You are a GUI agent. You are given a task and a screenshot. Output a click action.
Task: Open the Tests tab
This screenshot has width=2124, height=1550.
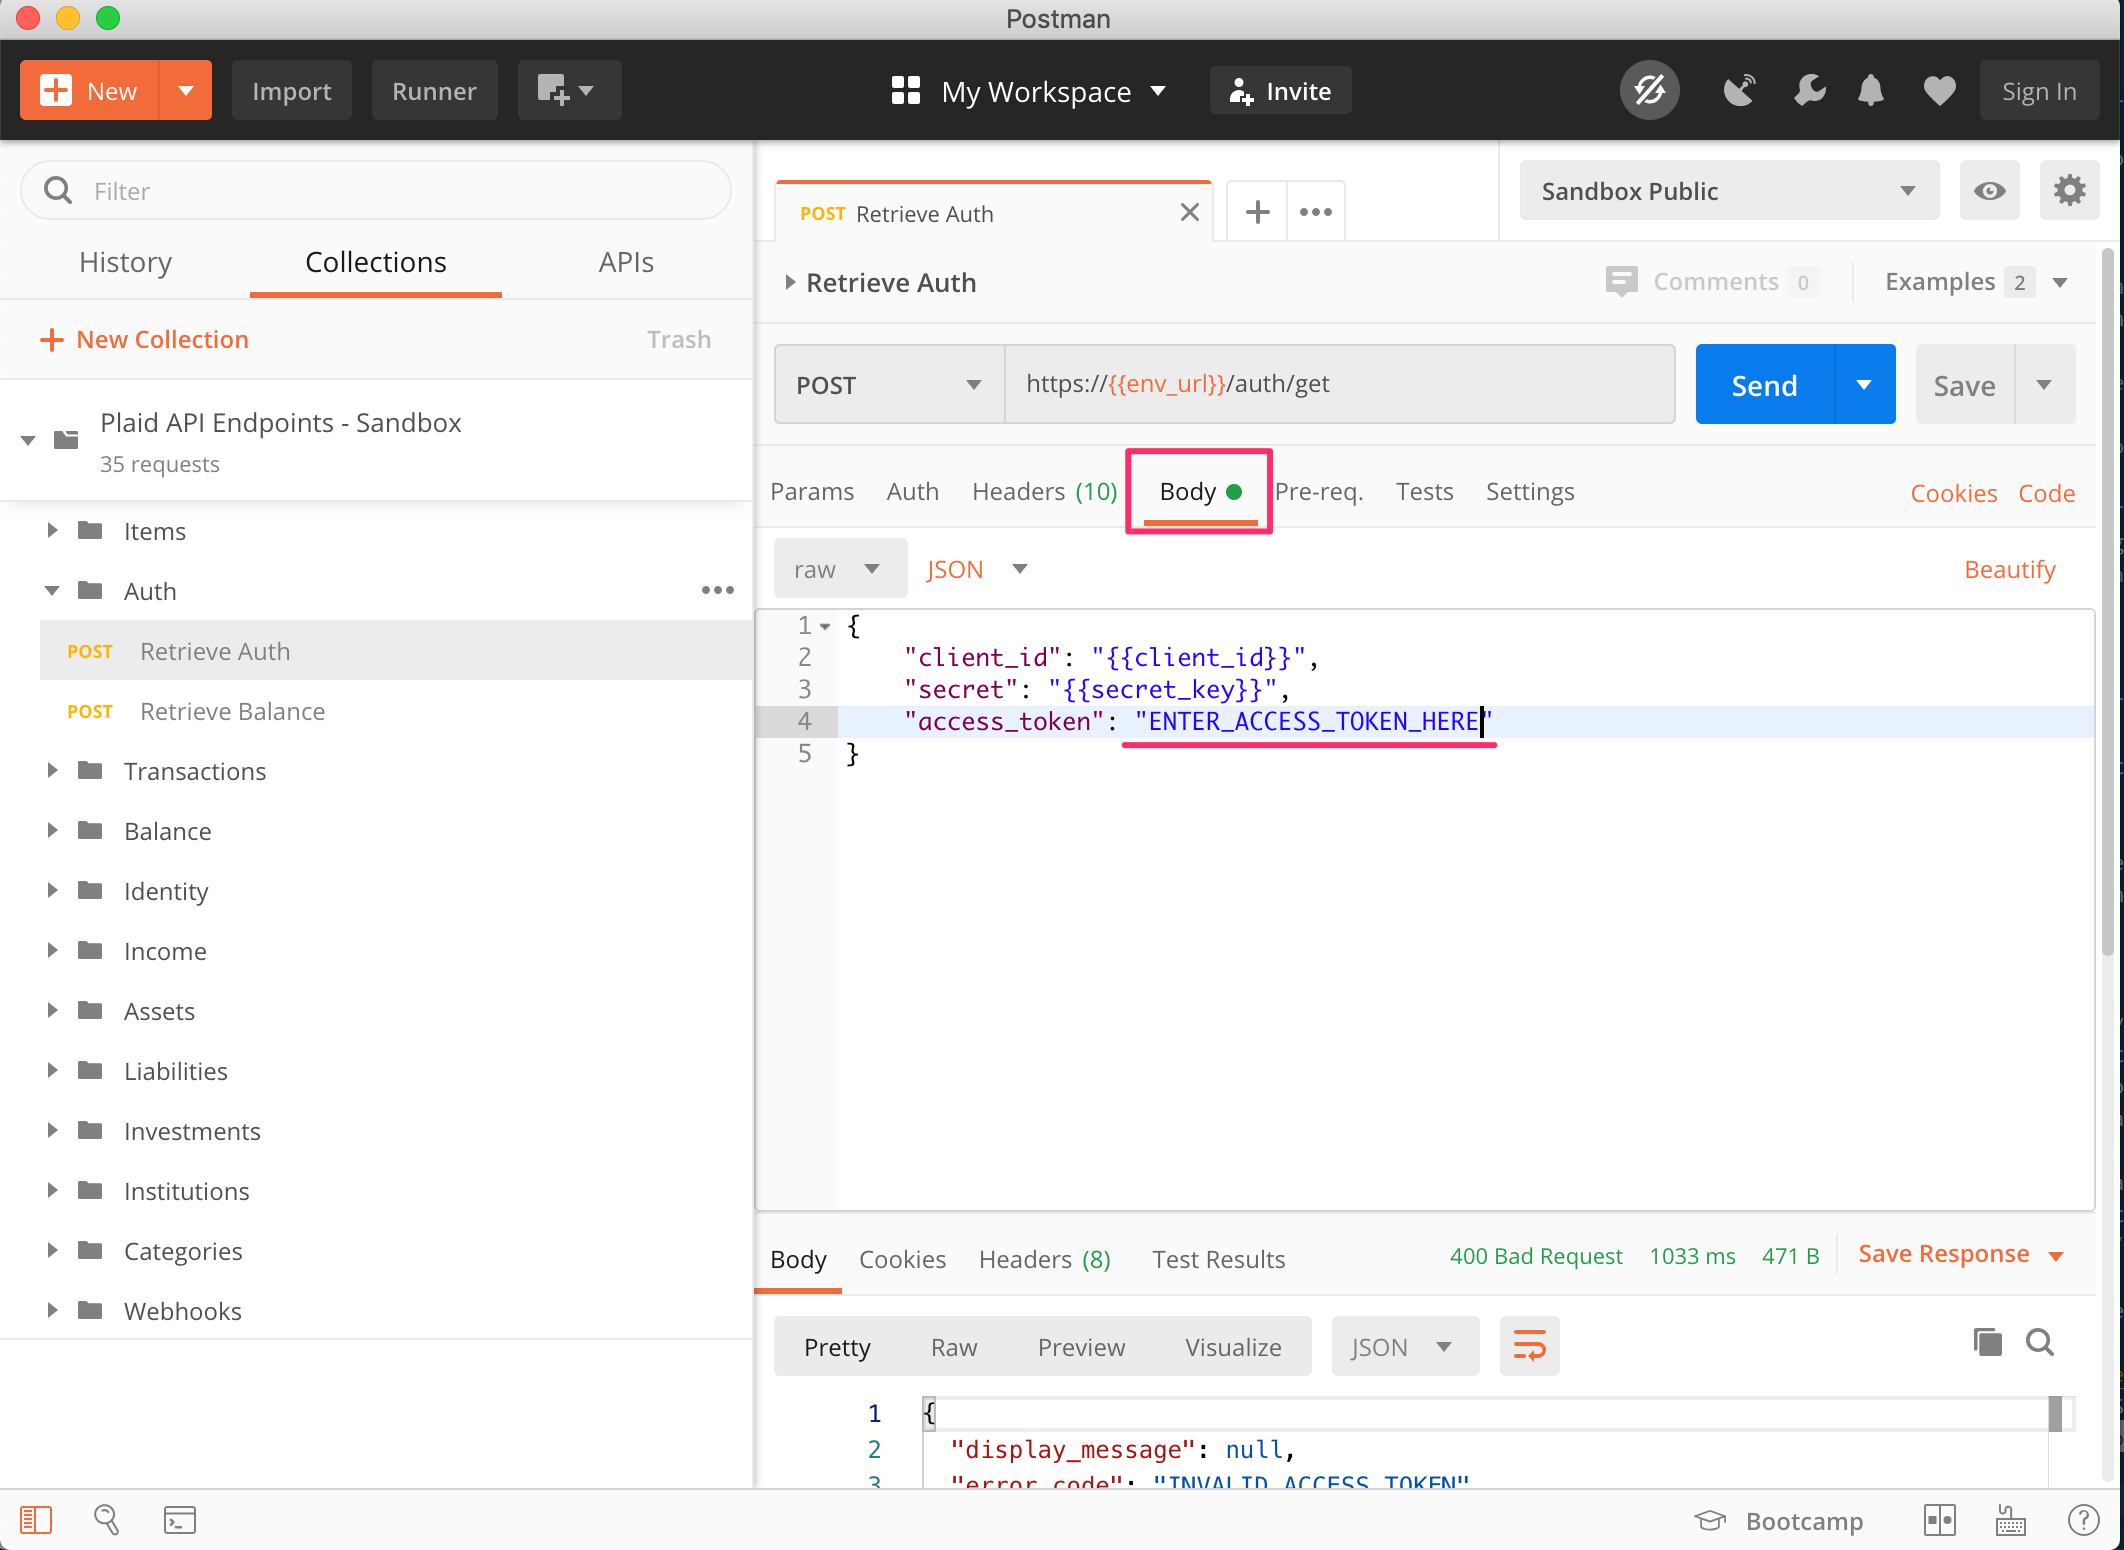(x=1425, y=491)
